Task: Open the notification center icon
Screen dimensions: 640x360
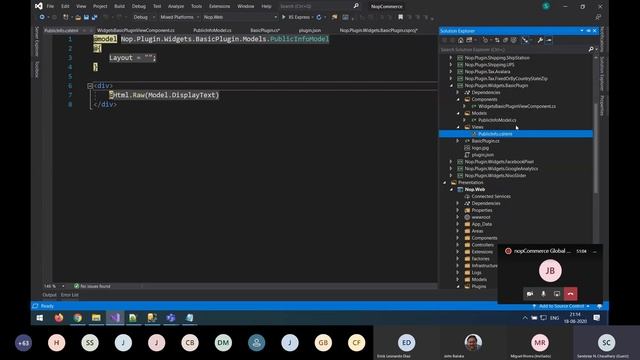Action: pyautogui.click(x=597, y=318)
